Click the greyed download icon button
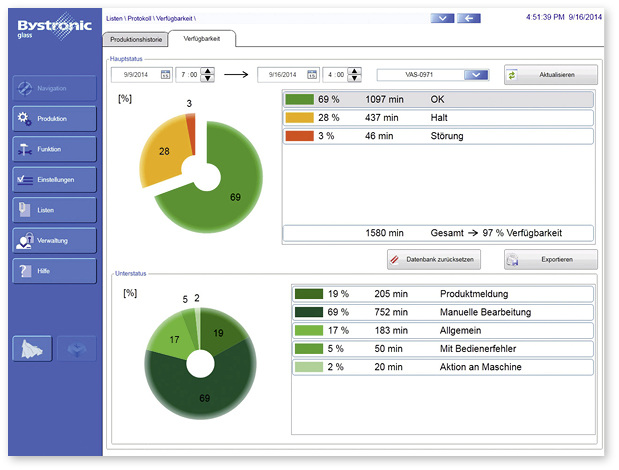Image resolution: width=619 pixels, height=470 pixels. tap(77, 348)
